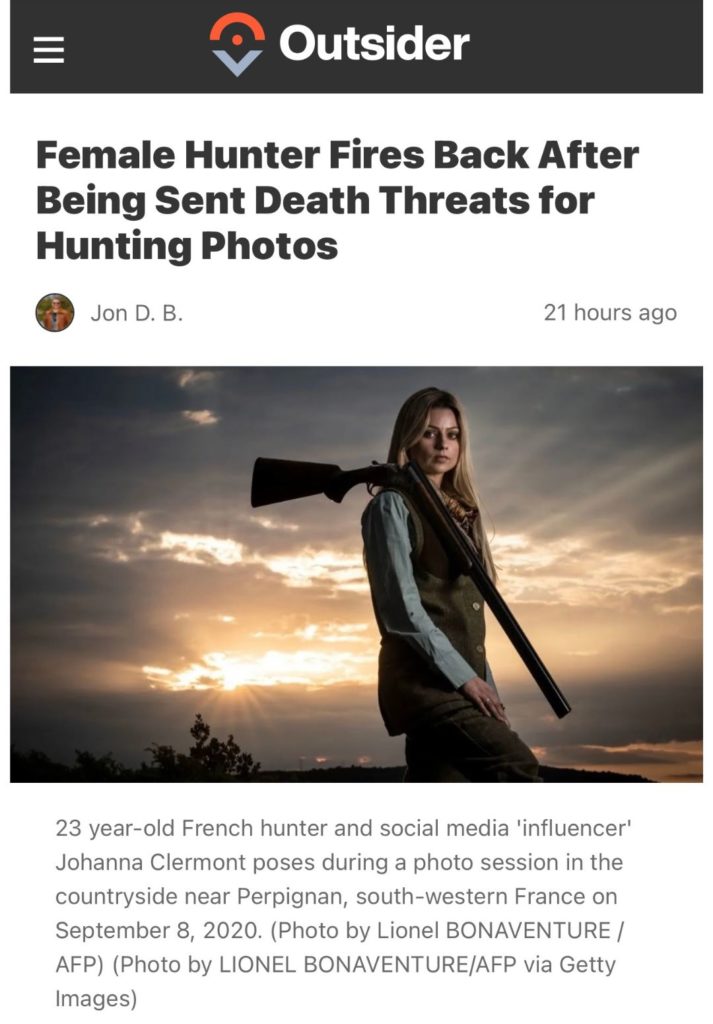This screenshot has height=1024, width=713.
Task: Select the caption's first line about French hunter
Action: (343, 828)
